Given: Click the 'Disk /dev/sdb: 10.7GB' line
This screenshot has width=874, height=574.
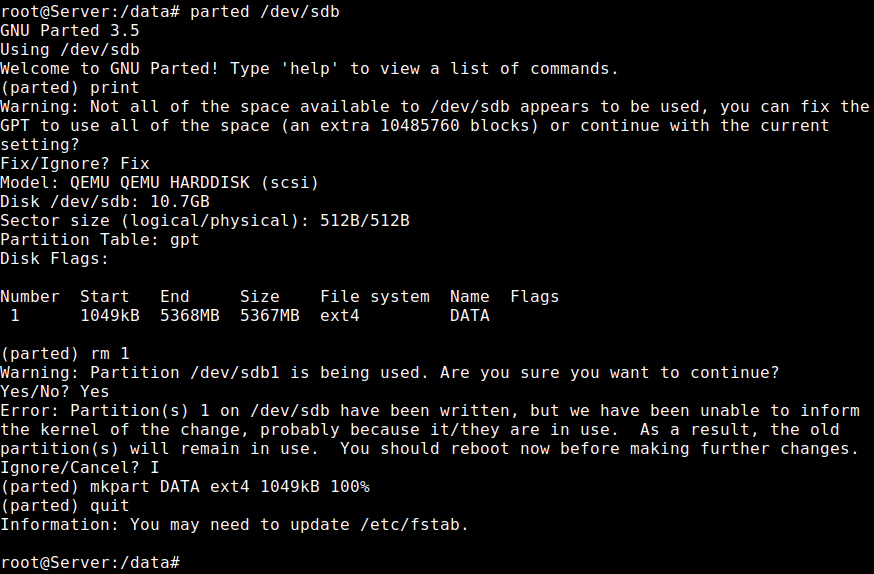Looking at the screenshot, I should (105, 202).
